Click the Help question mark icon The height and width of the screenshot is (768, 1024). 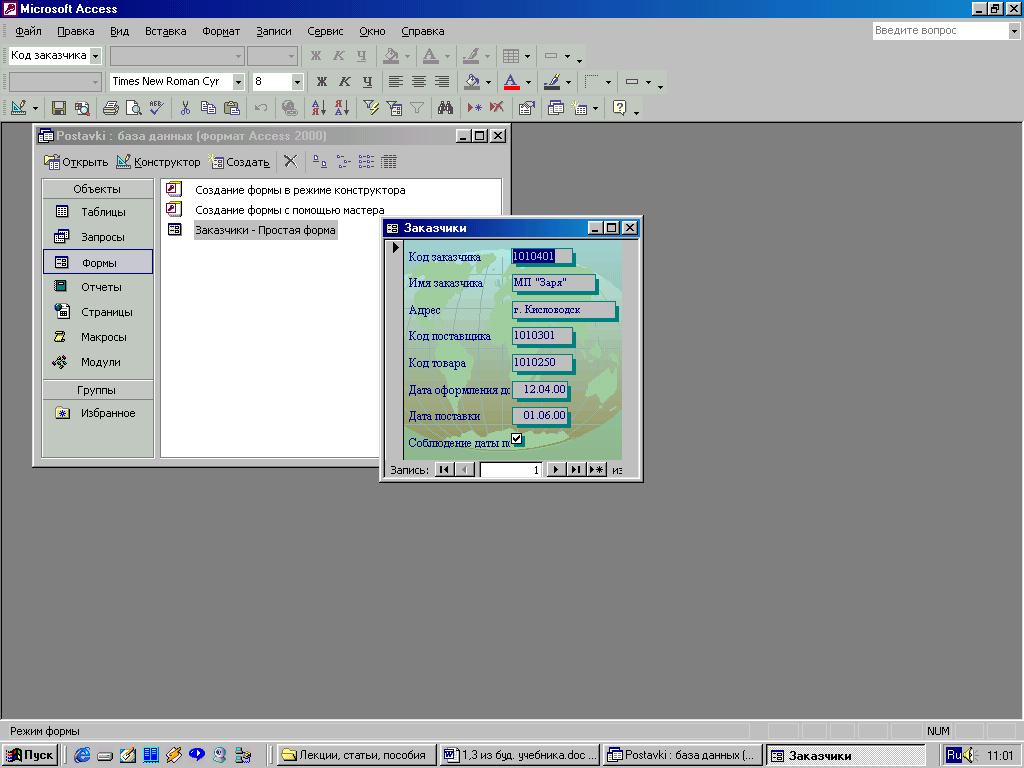(x=620, y=108)
